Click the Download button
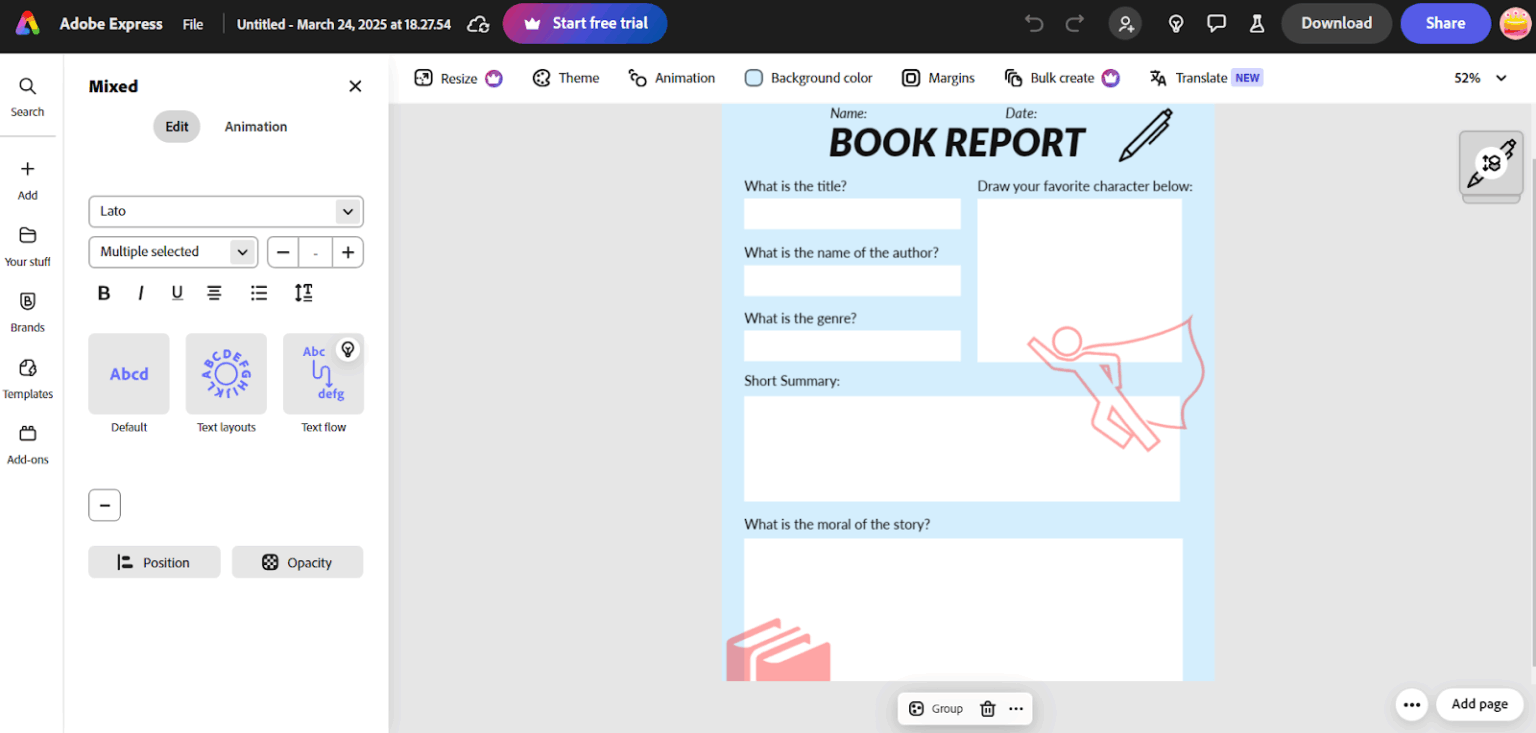Screen dimensions: 1536x733 1336,23
